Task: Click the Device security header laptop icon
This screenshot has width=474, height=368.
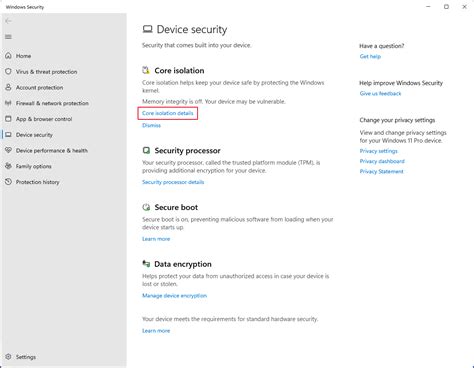Action: coord(147,29)
